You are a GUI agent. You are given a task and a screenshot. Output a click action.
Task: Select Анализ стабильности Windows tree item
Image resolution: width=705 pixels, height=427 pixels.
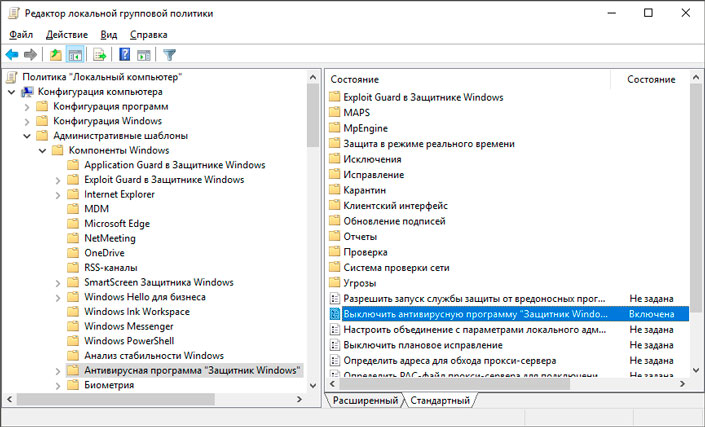[x=154, y=356]
